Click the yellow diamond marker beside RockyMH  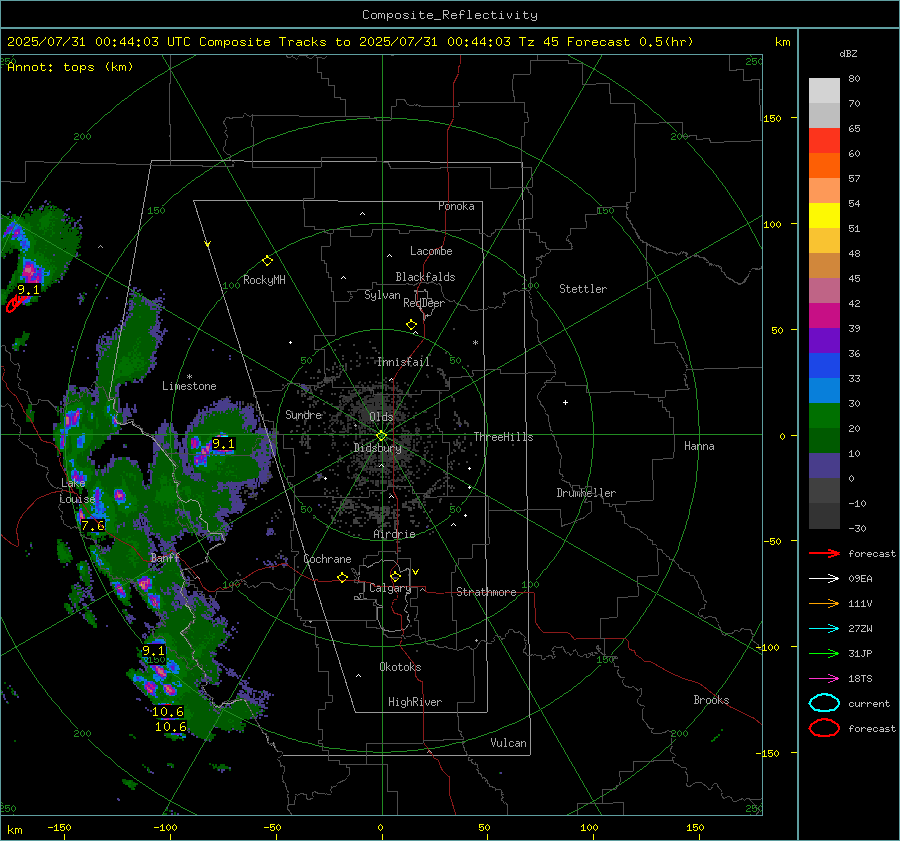(267, 261)
